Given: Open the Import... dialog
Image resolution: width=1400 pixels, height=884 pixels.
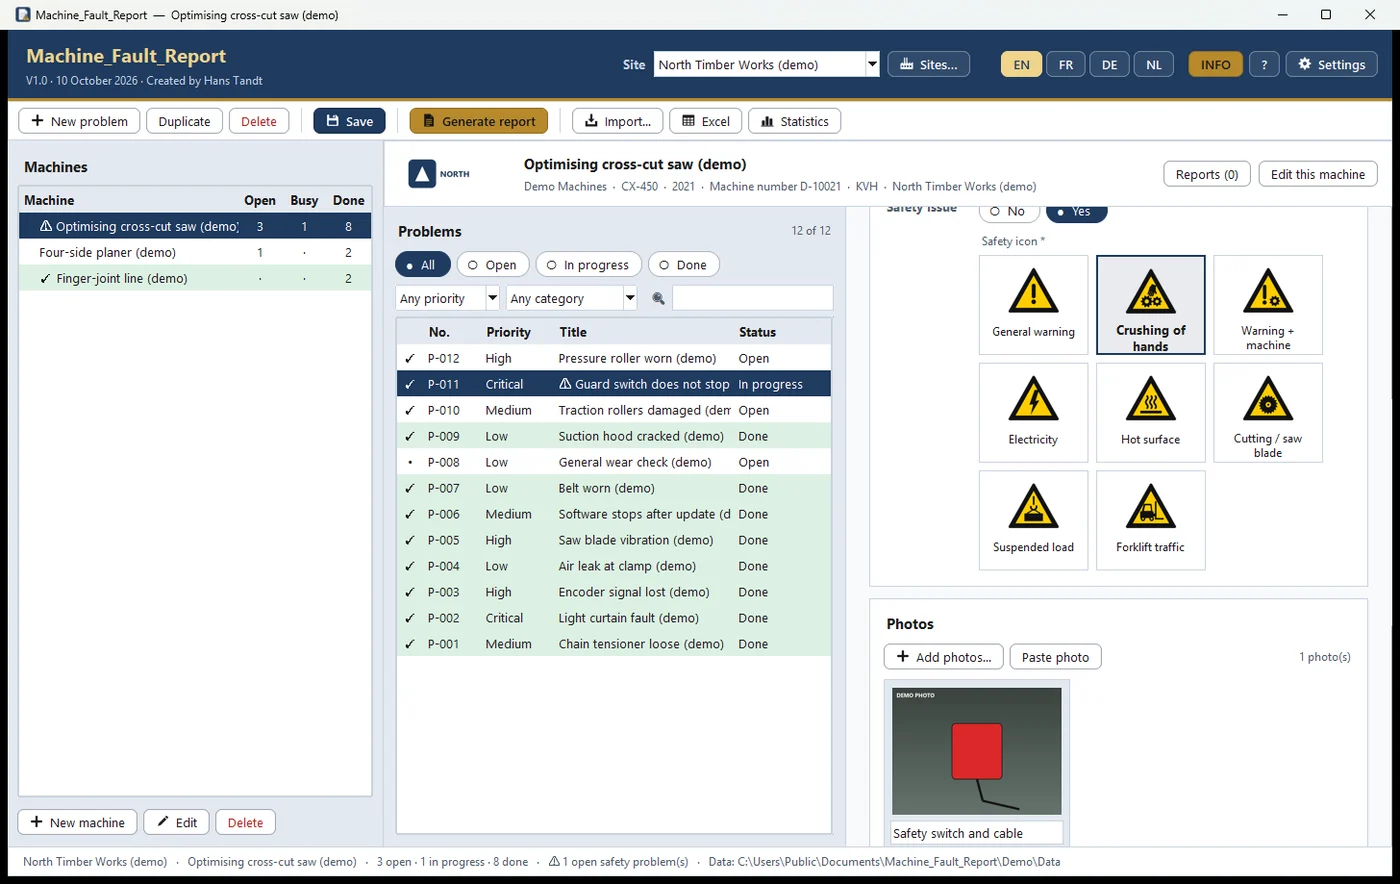Looking at the screenshot, I should tap(617, 121).
